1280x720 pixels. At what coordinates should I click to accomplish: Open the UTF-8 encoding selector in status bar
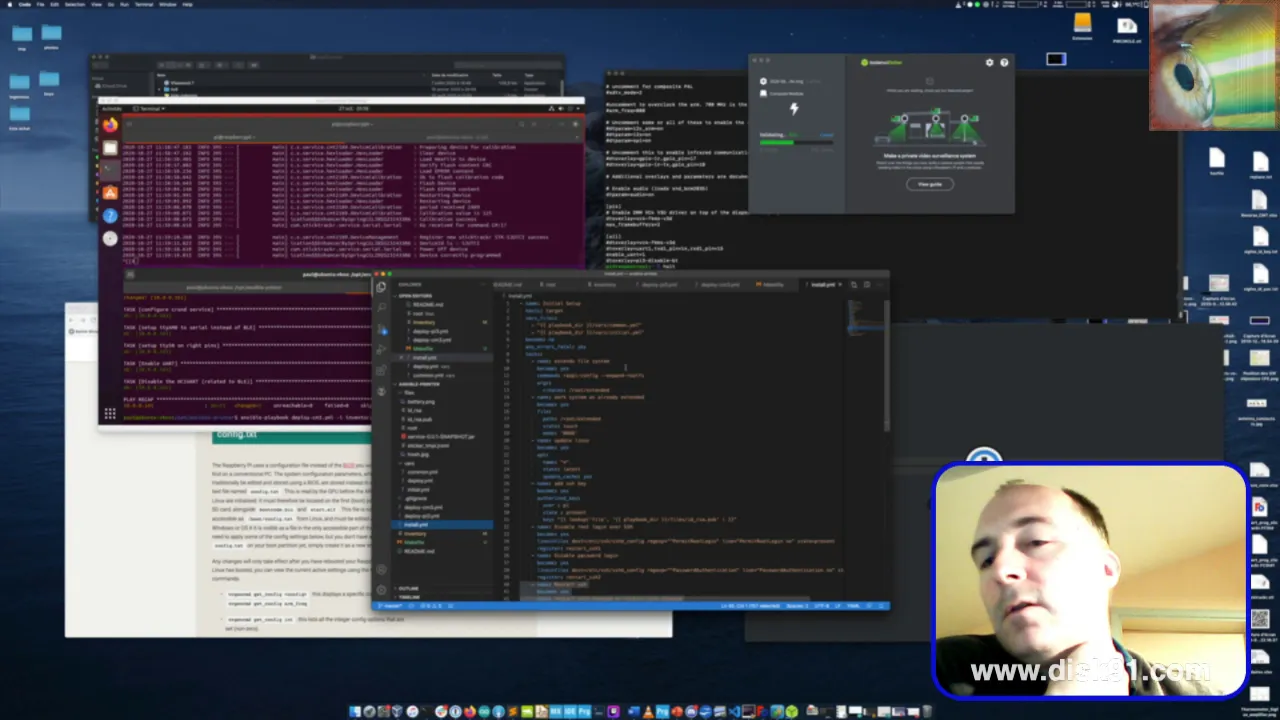click(x=822, y=605)
